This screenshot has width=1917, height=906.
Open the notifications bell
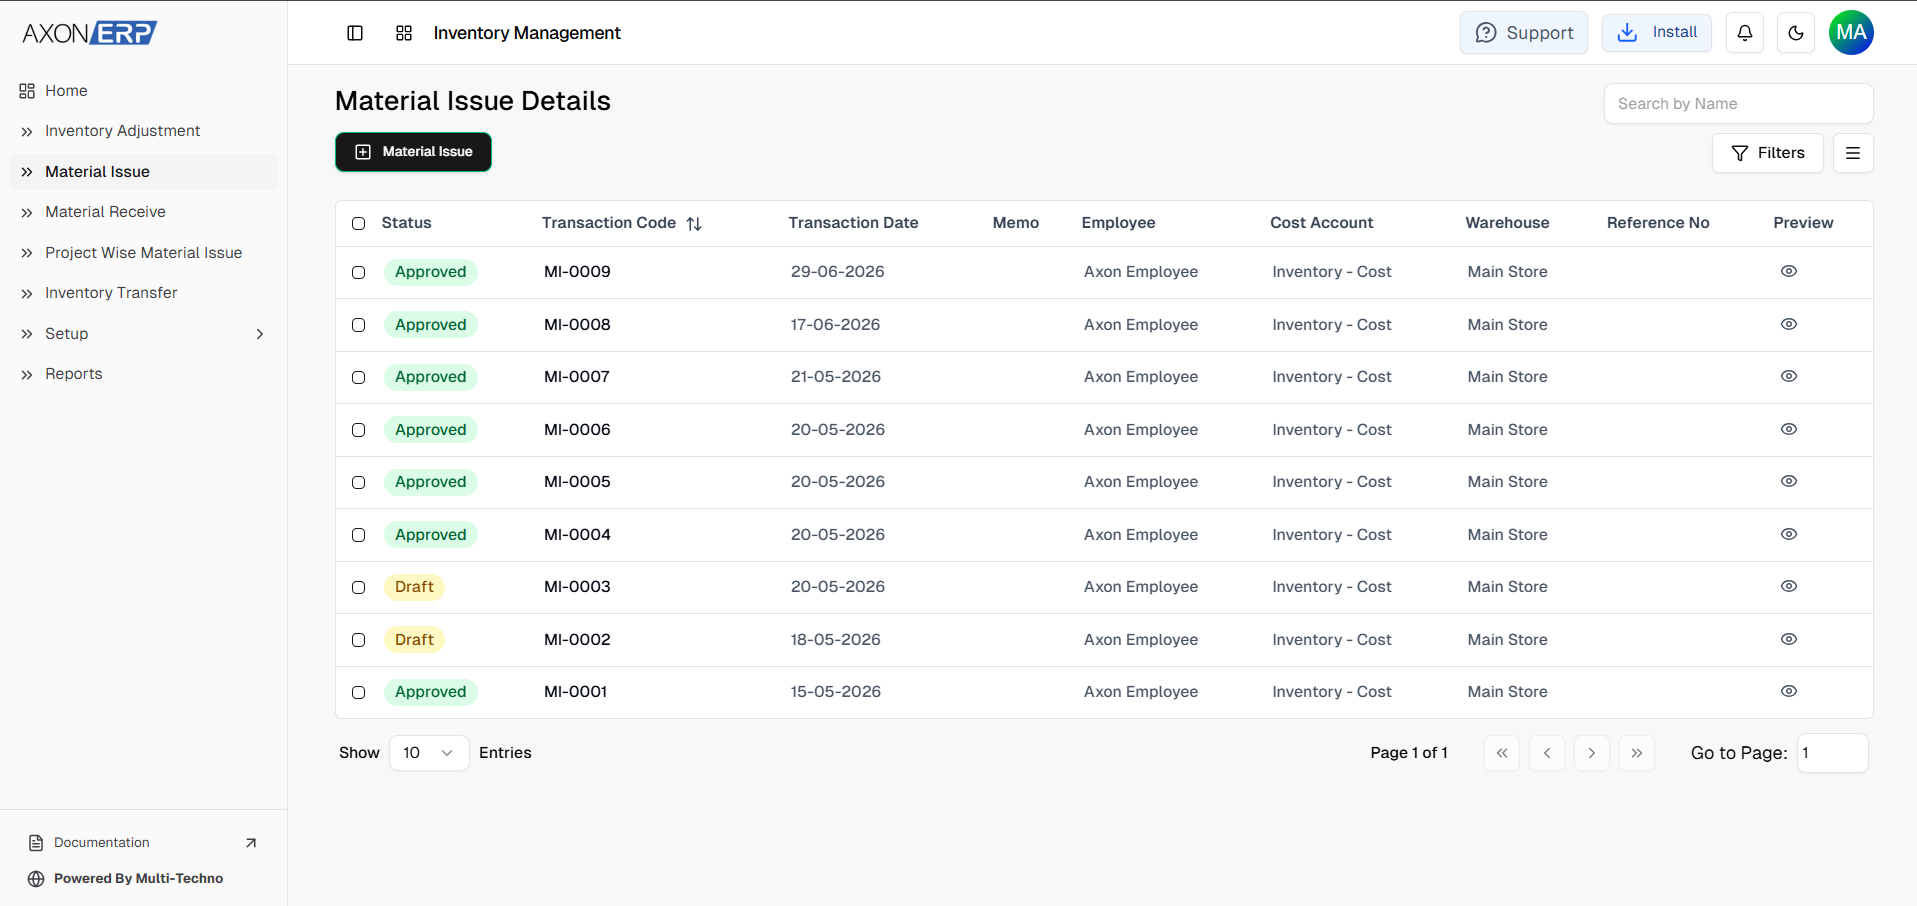(1745, 33)
